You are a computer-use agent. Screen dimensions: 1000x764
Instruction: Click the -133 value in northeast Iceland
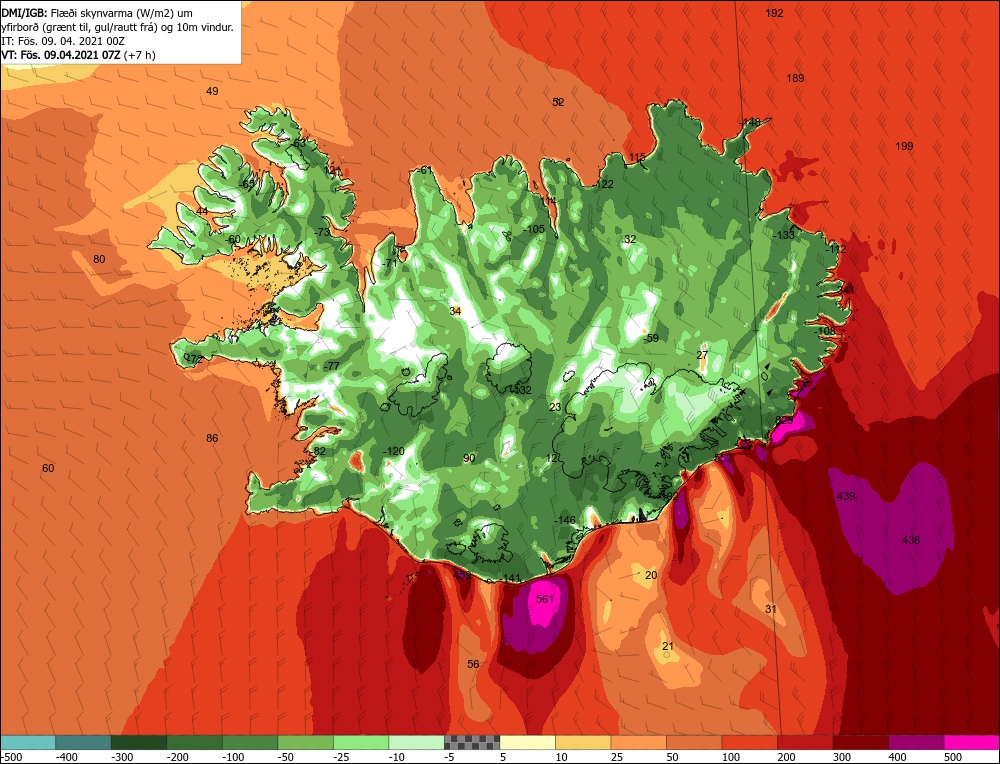click(x=784, y=235)
